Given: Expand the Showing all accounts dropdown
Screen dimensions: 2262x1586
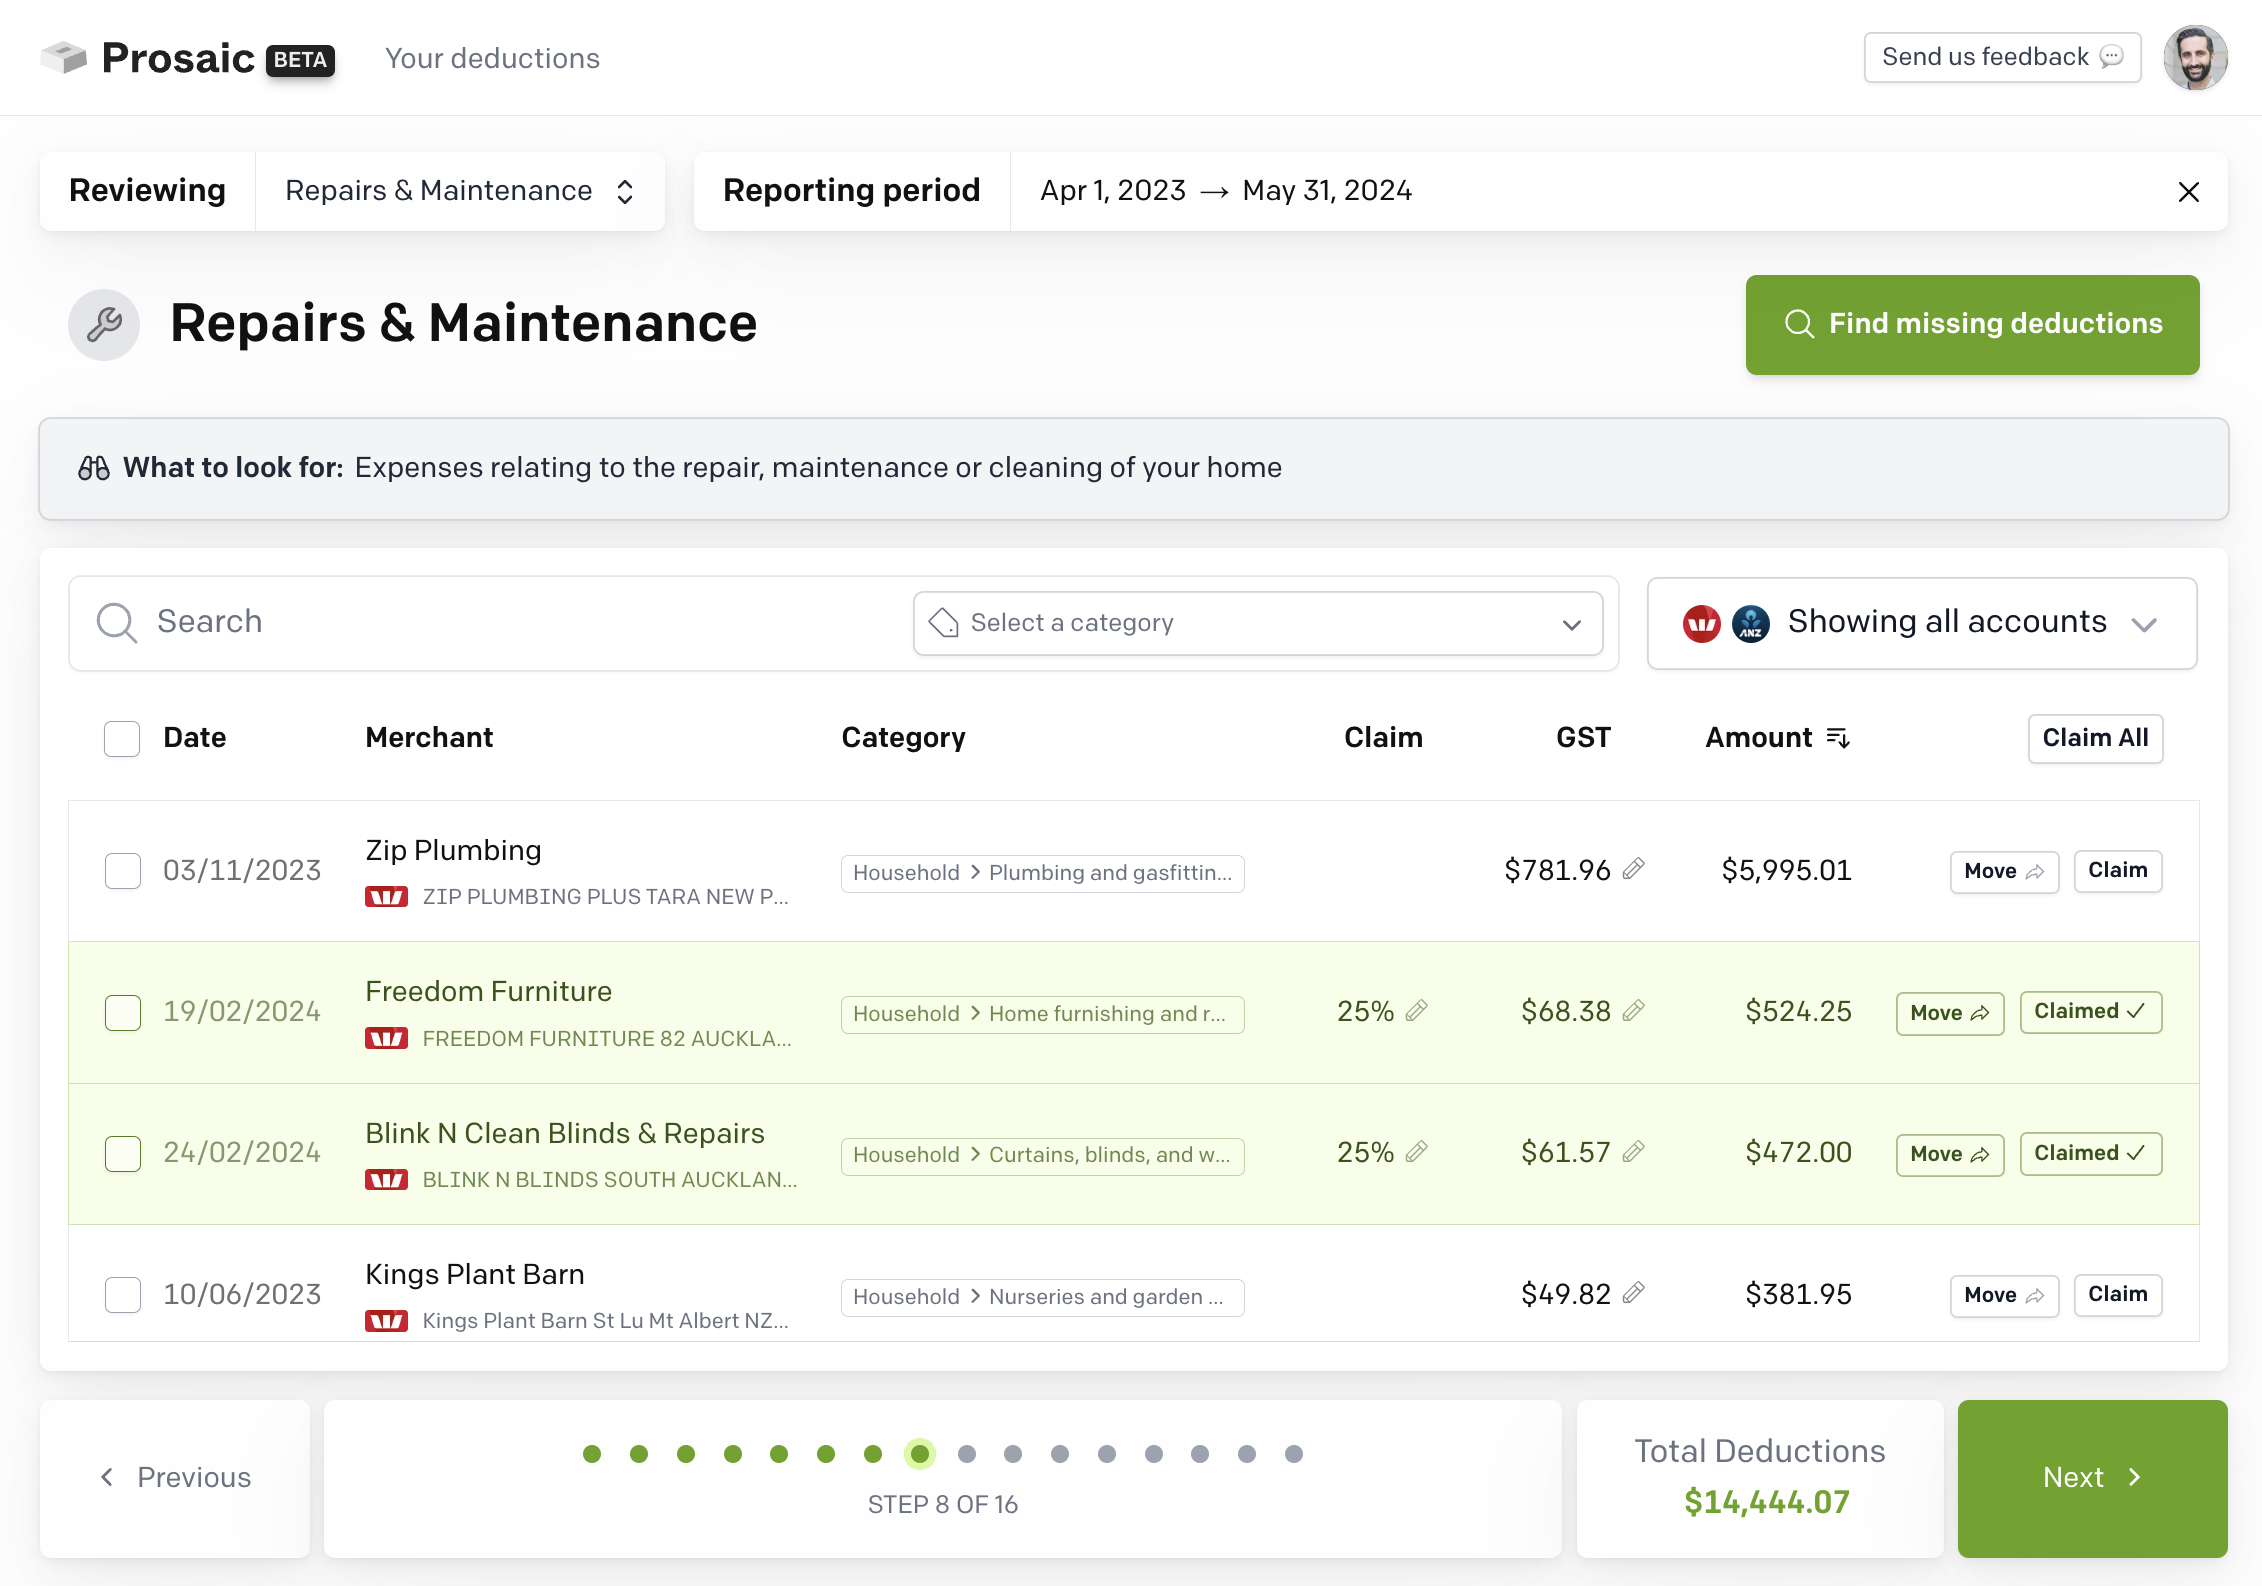Looking at the screenshot, I should [x=1921, y=623].
